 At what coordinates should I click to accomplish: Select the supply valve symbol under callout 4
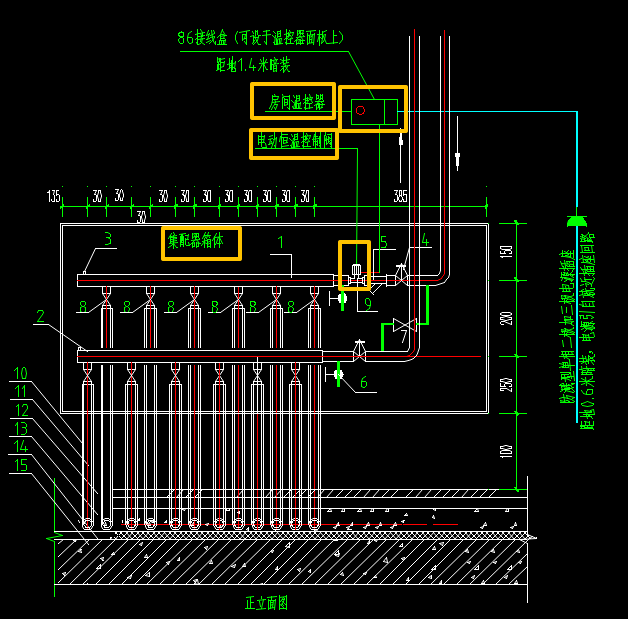401,274
